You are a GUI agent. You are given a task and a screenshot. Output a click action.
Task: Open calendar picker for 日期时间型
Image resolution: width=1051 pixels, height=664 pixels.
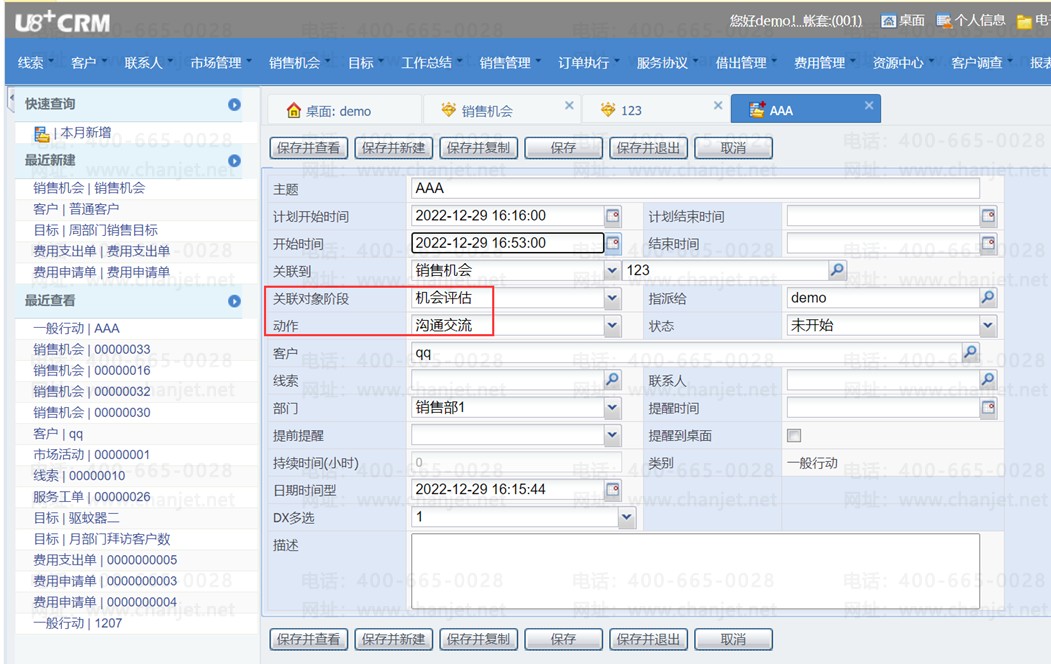click(x=613, y=490)
